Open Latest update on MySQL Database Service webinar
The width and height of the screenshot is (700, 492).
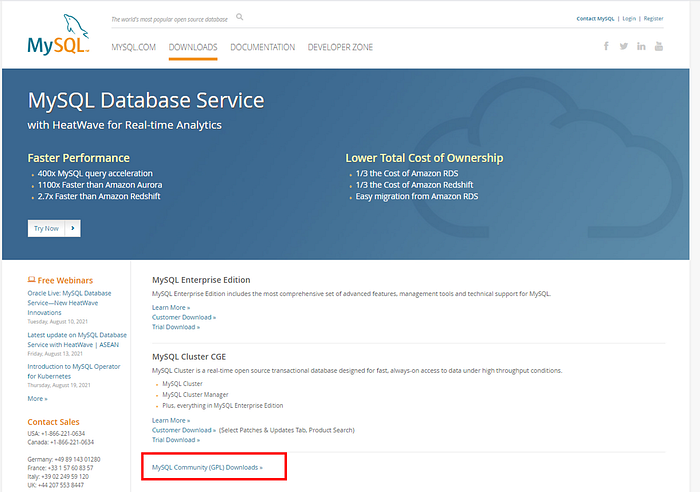(77, 340)
